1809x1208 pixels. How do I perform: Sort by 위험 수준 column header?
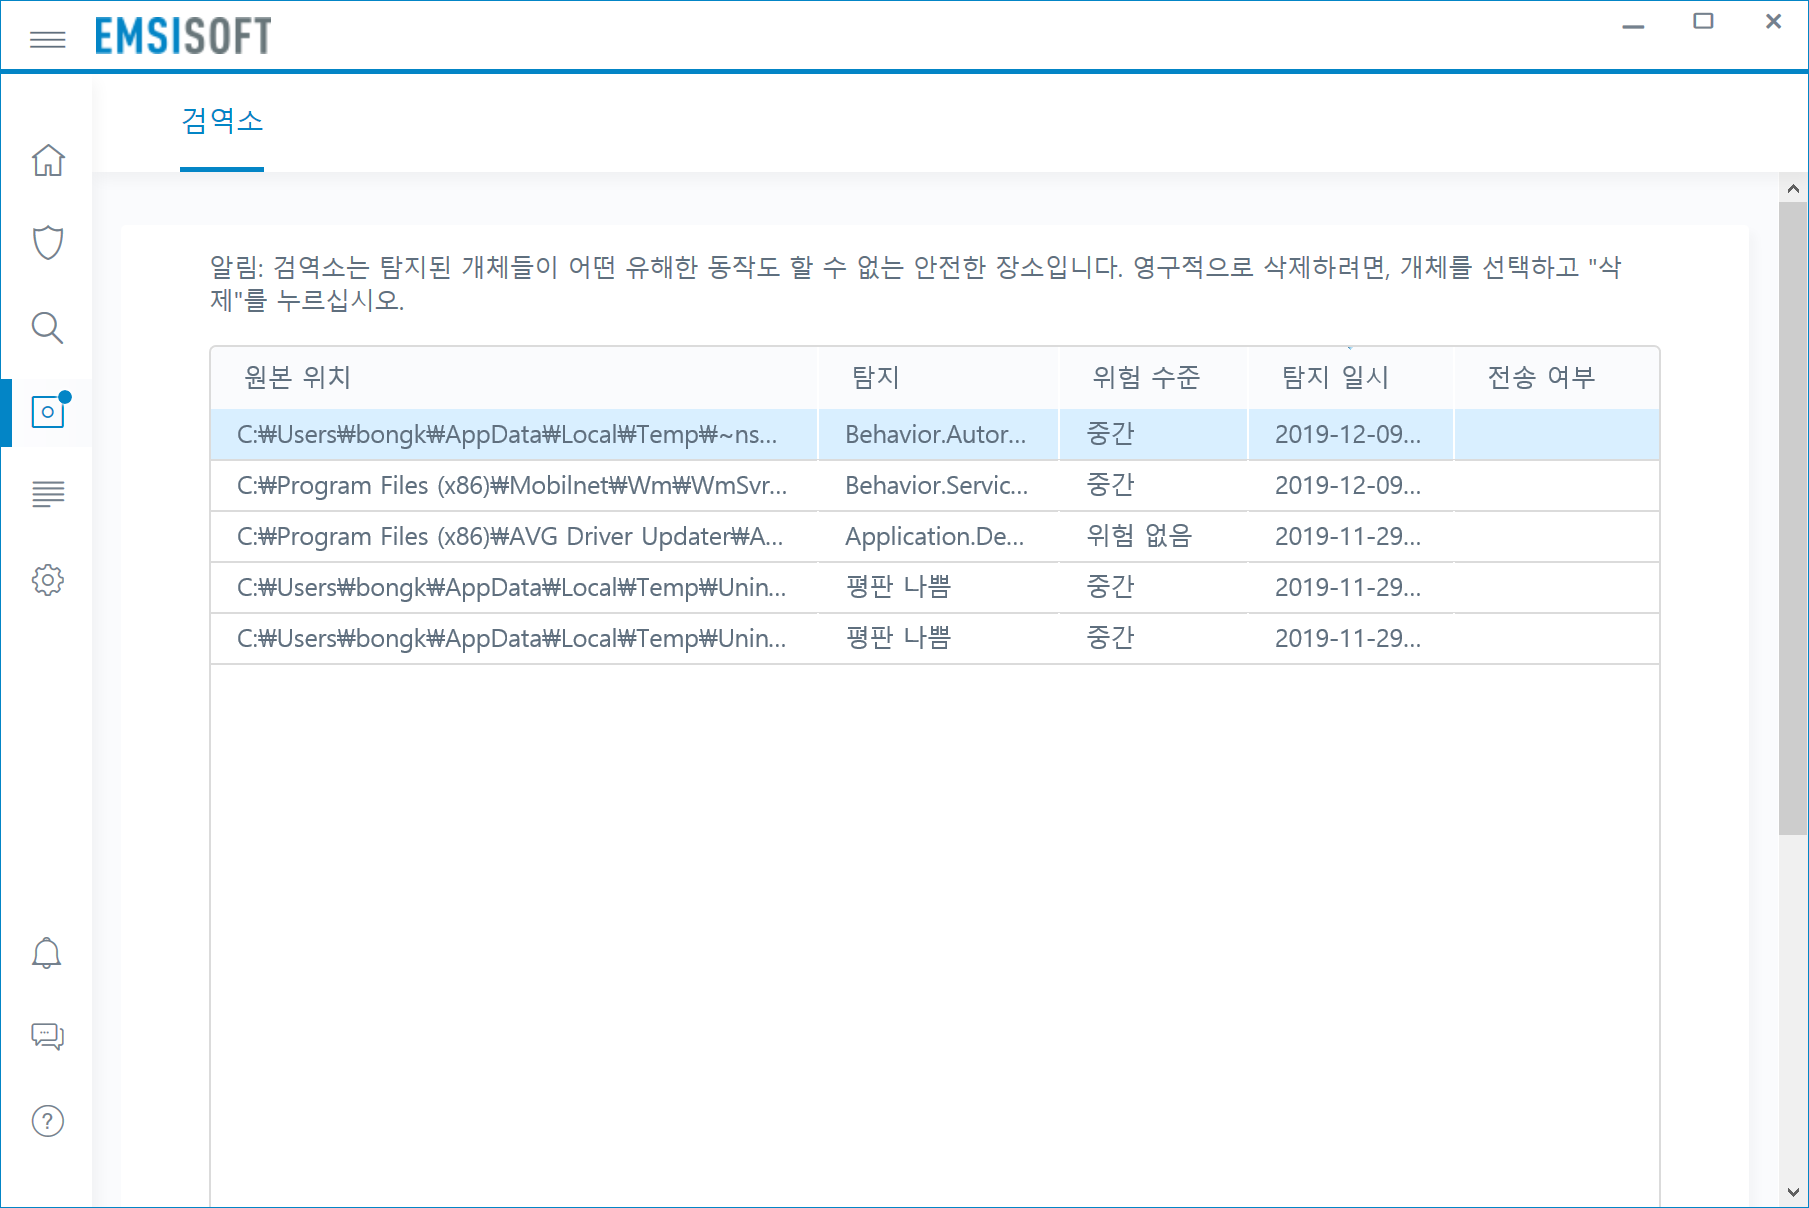tap(1153, 377)
